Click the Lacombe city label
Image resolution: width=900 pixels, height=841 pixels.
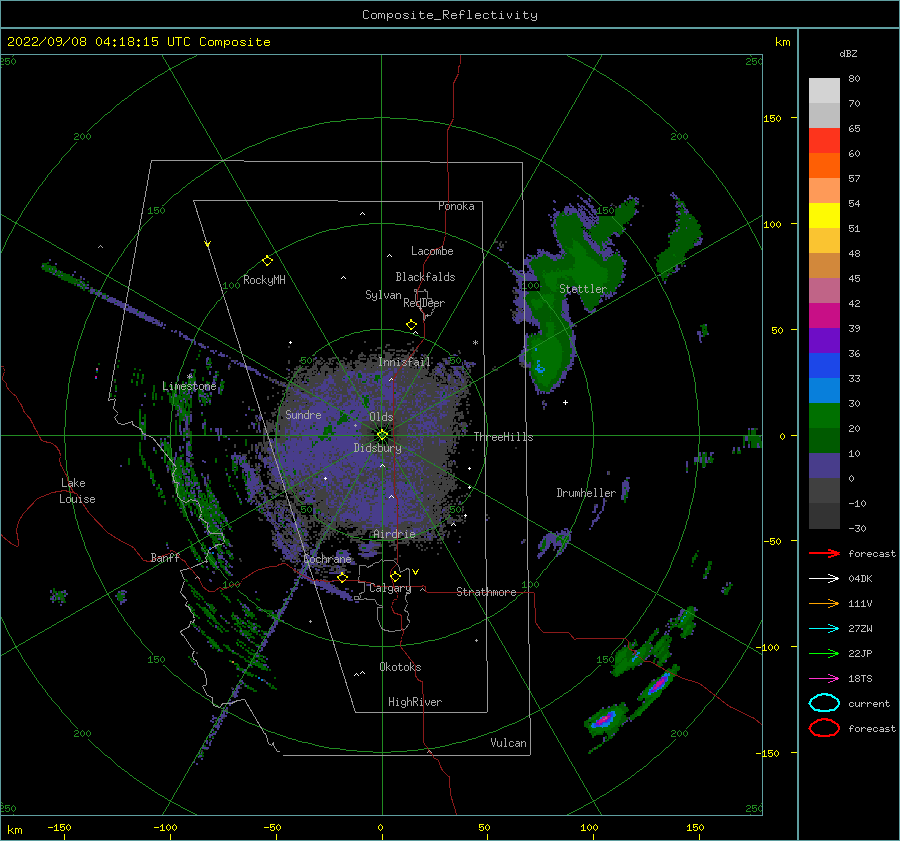432,251
